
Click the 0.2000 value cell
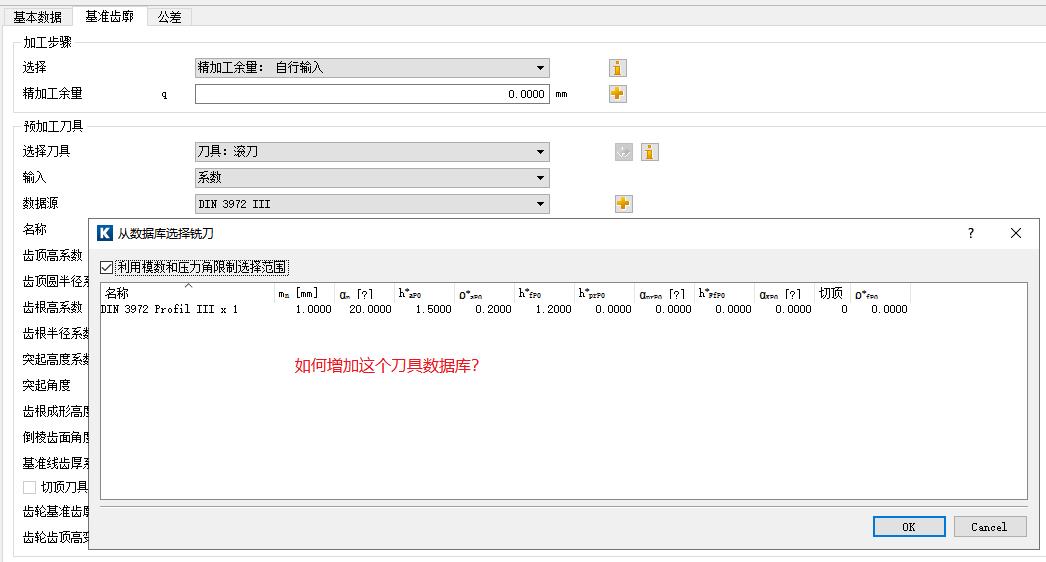pyautogui.click(x=494, y=310)
